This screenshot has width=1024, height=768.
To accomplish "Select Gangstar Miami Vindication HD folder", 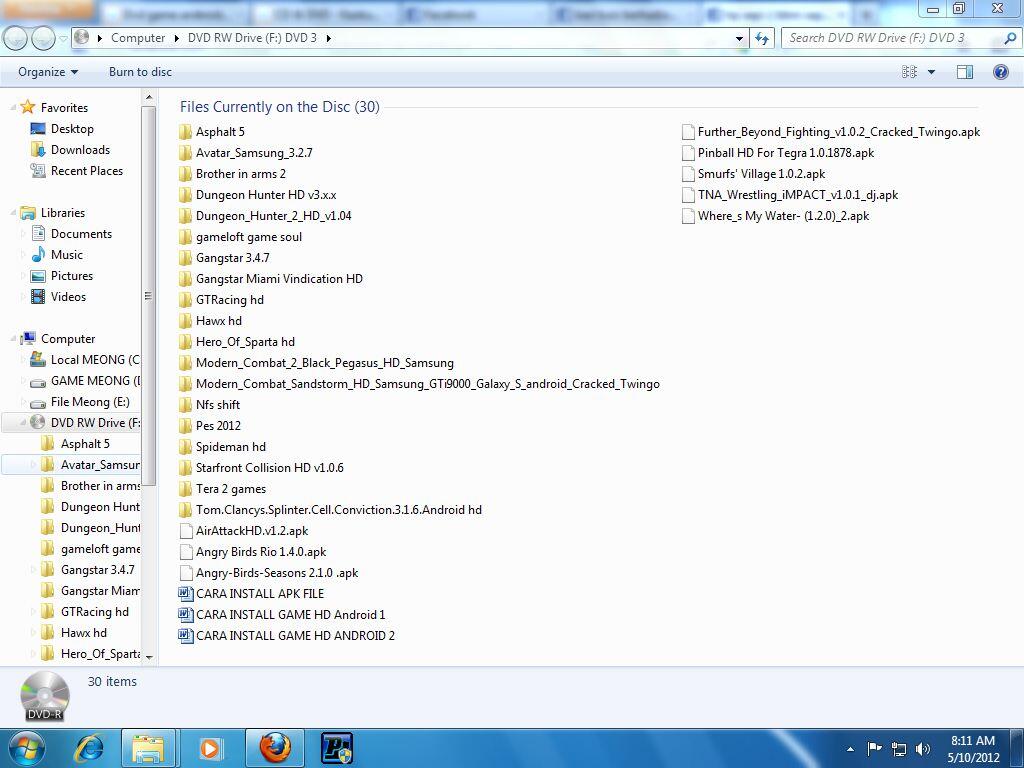I will coord(271,279).
